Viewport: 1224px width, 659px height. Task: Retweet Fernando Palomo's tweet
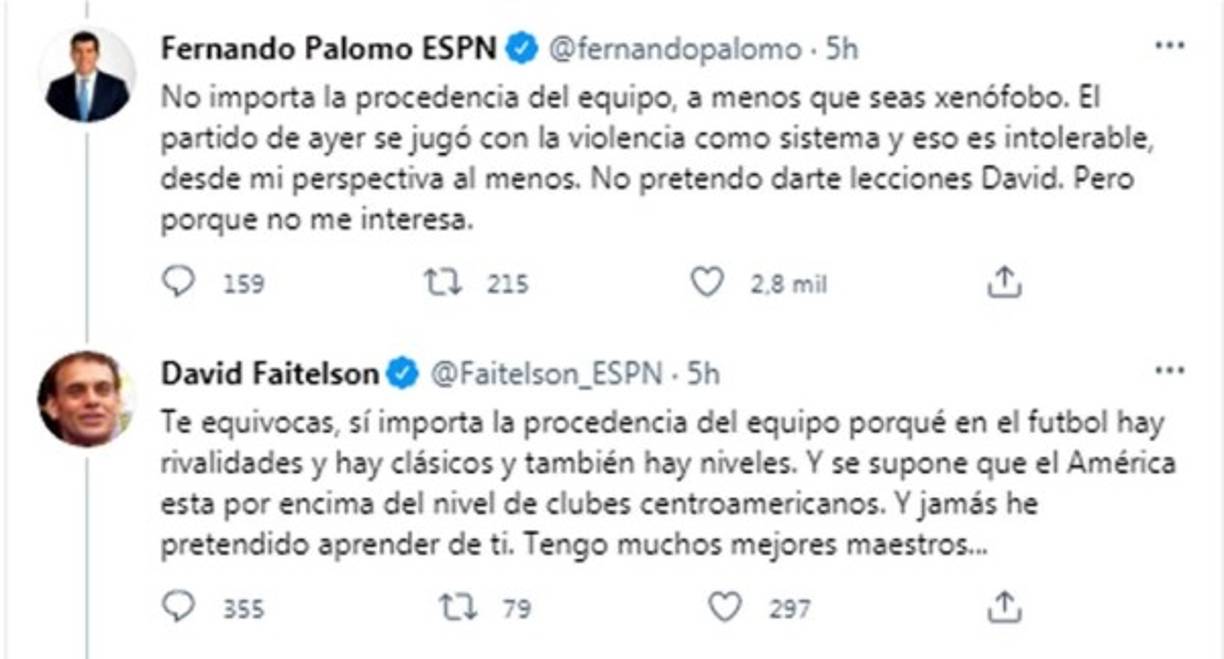(439, 284)
